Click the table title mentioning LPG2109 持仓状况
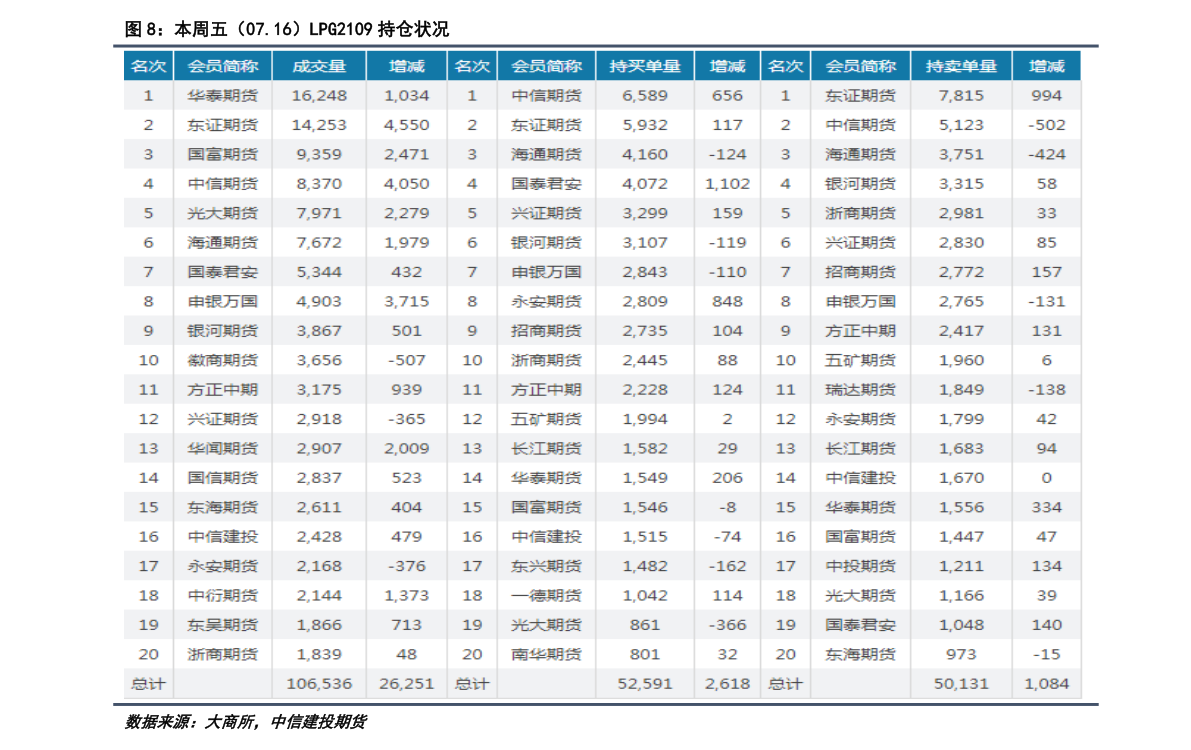Screen dimensions: 1191x750 click(286, 29)
